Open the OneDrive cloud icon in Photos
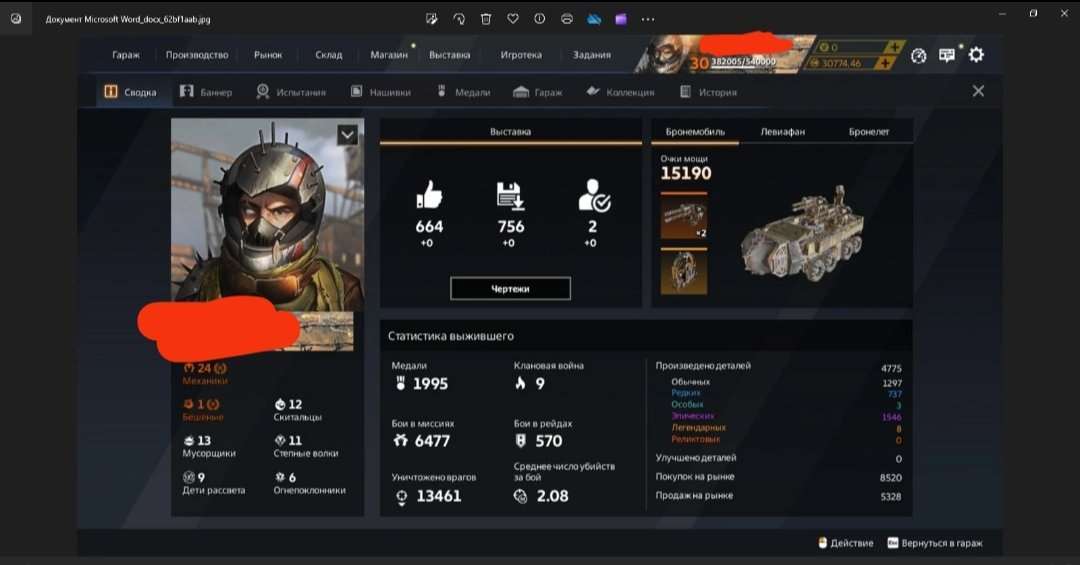 [594, 19]
